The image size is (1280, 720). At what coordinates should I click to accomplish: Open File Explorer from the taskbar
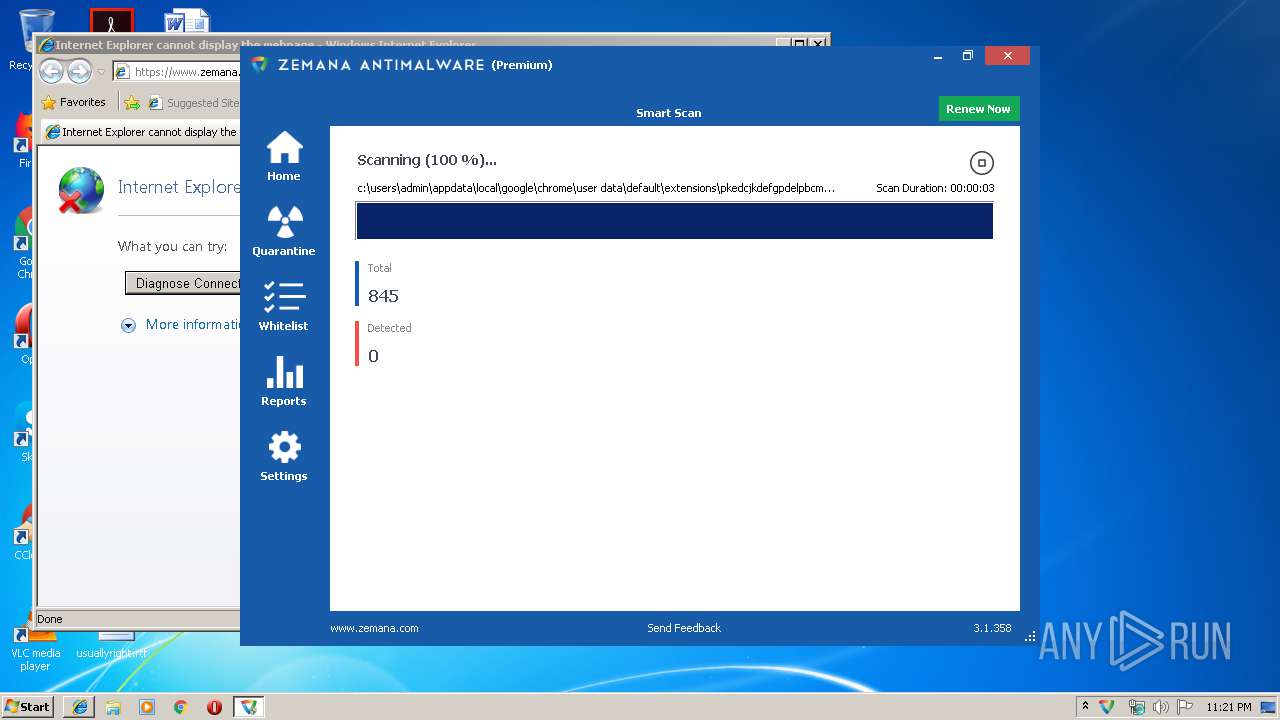(x=113, y=706)
